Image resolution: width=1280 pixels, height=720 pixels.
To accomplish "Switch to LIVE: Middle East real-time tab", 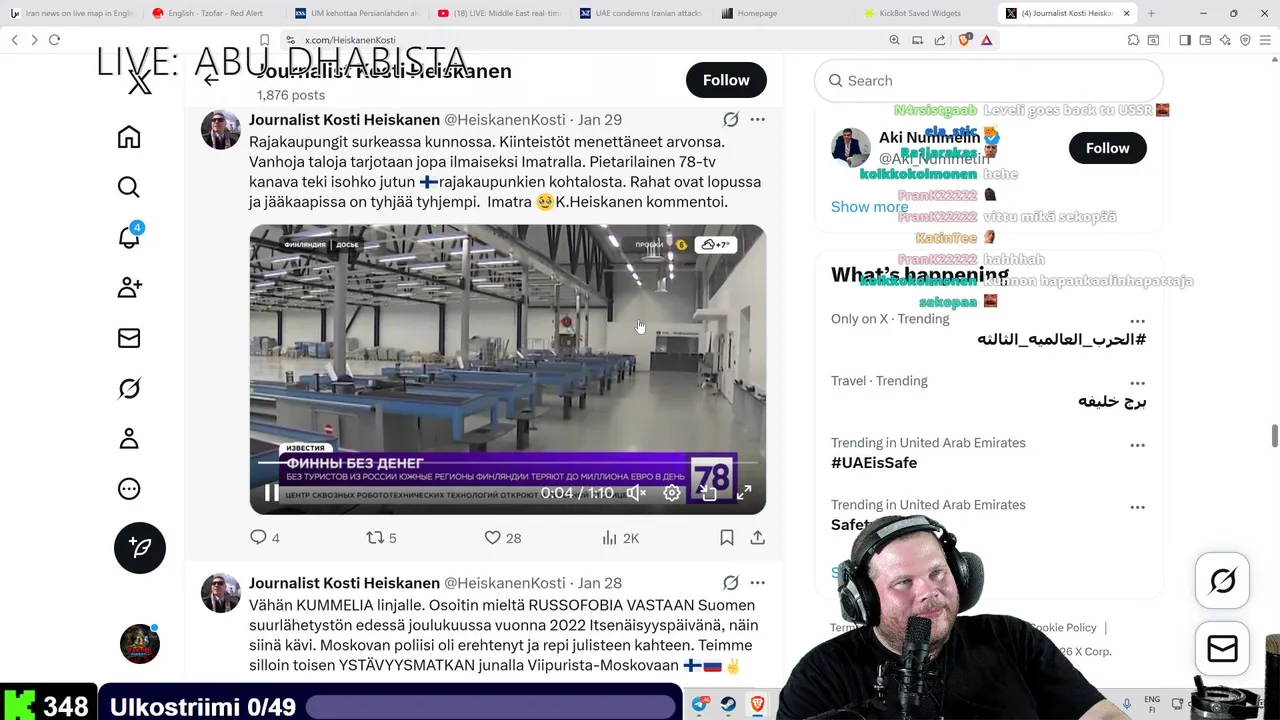I will tap(499, 13).
